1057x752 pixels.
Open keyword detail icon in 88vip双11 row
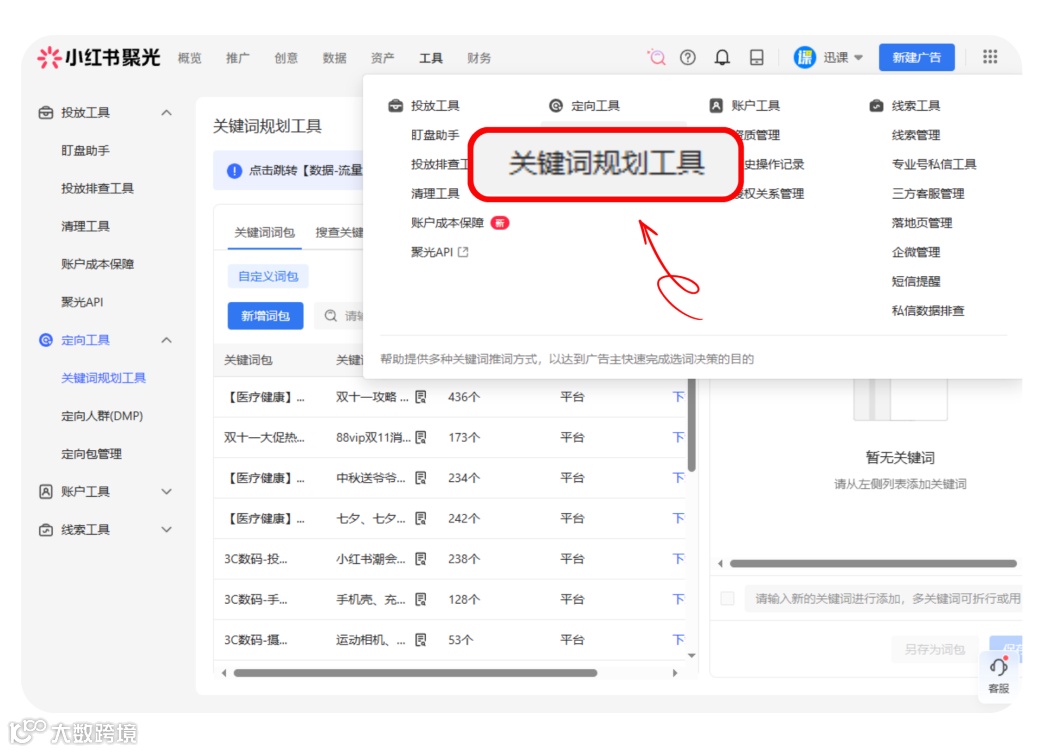pyautogui.click(x=421, y=437)
